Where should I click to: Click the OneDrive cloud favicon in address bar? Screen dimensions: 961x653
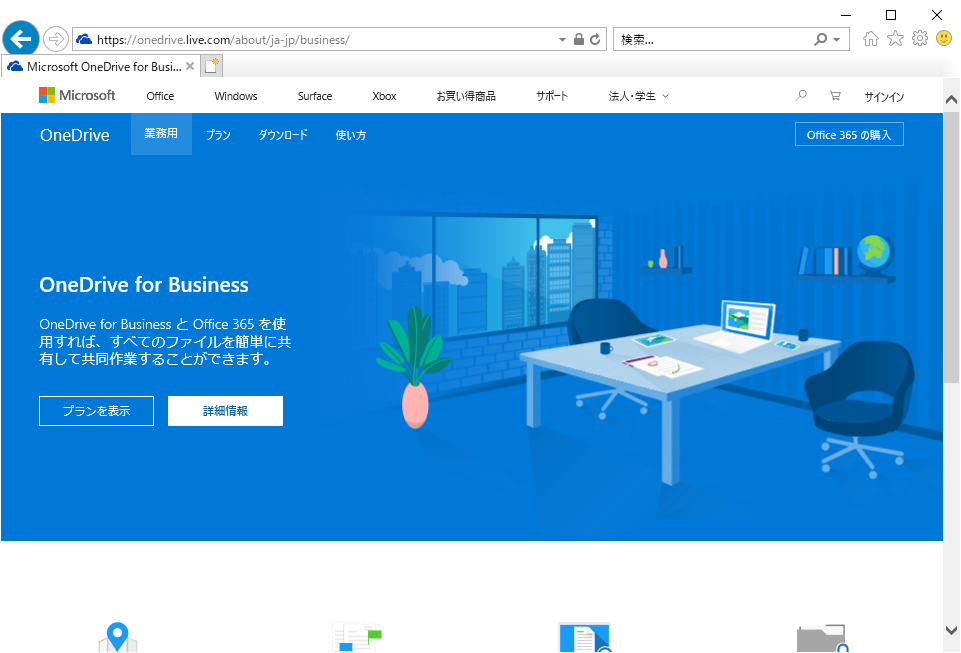pyautogui.click(x=84, y=39)
